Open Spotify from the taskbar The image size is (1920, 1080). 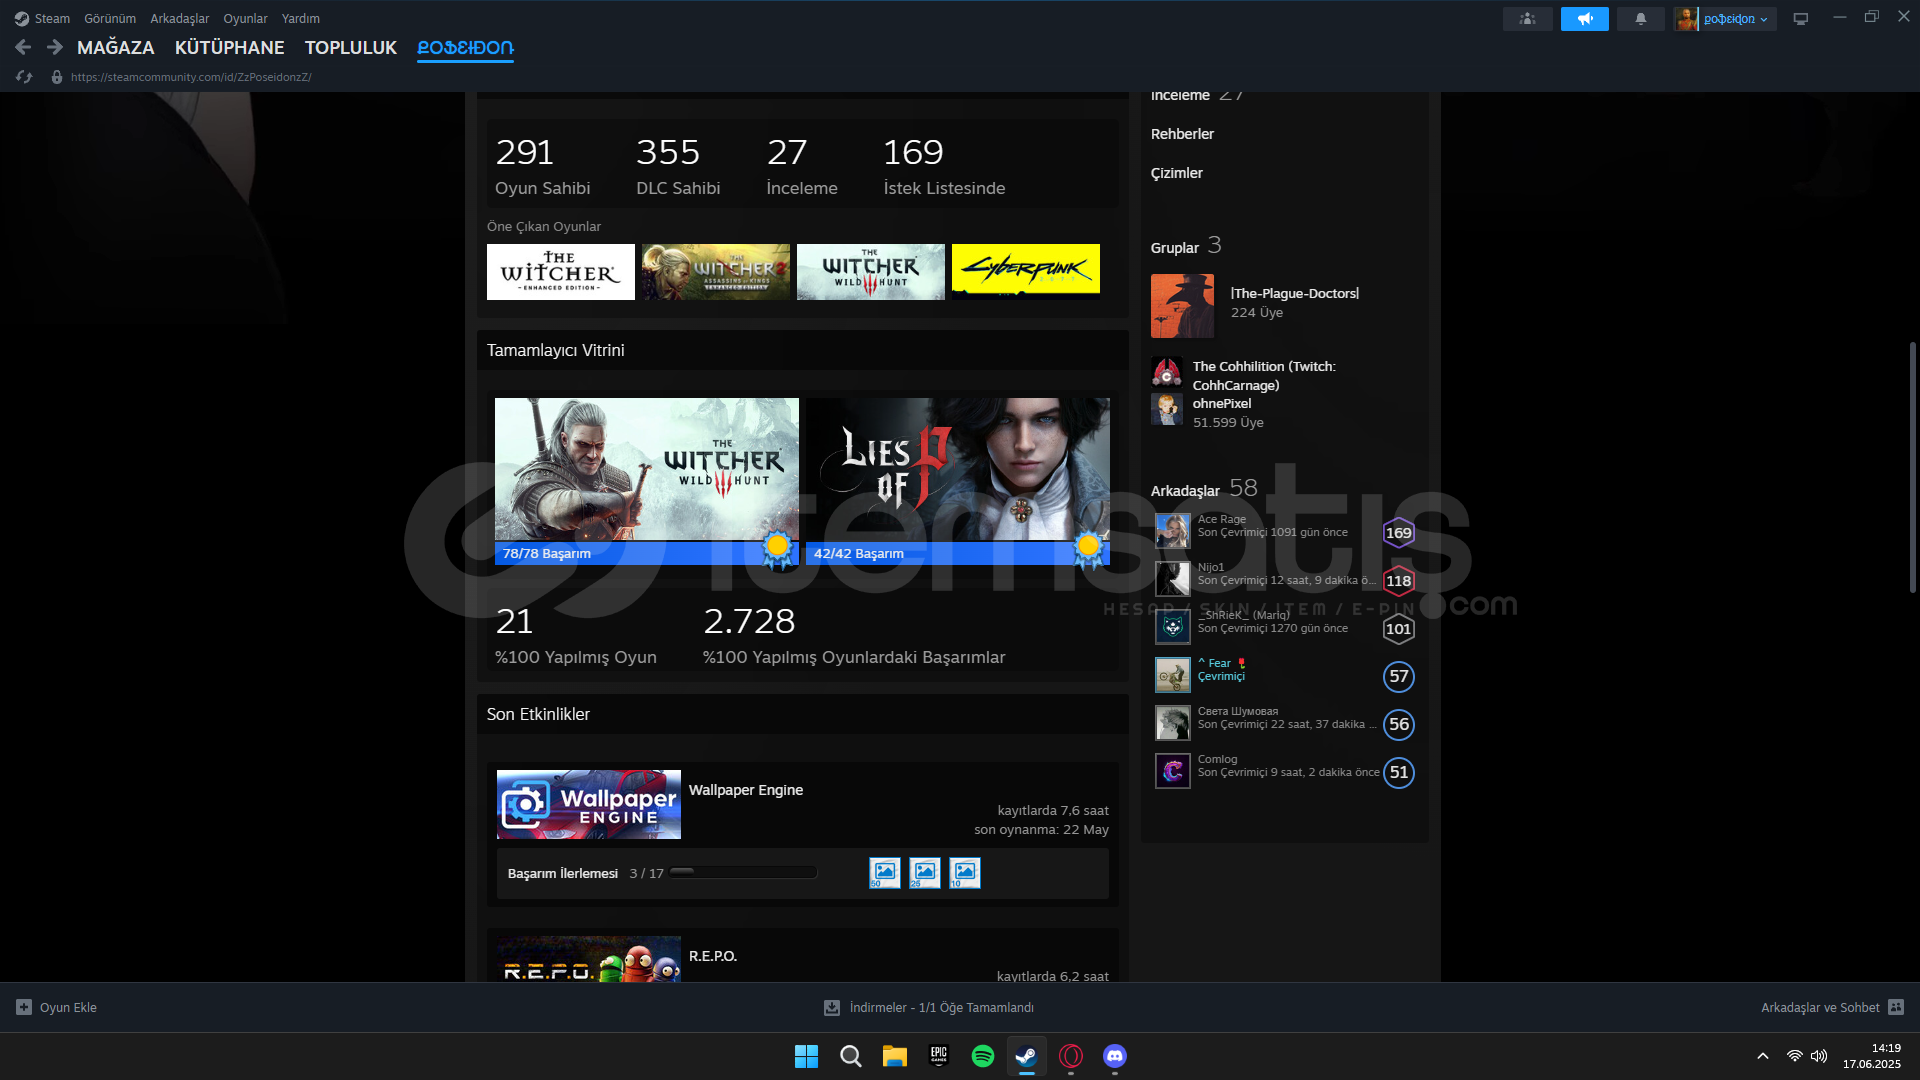tap(983, 1056)
